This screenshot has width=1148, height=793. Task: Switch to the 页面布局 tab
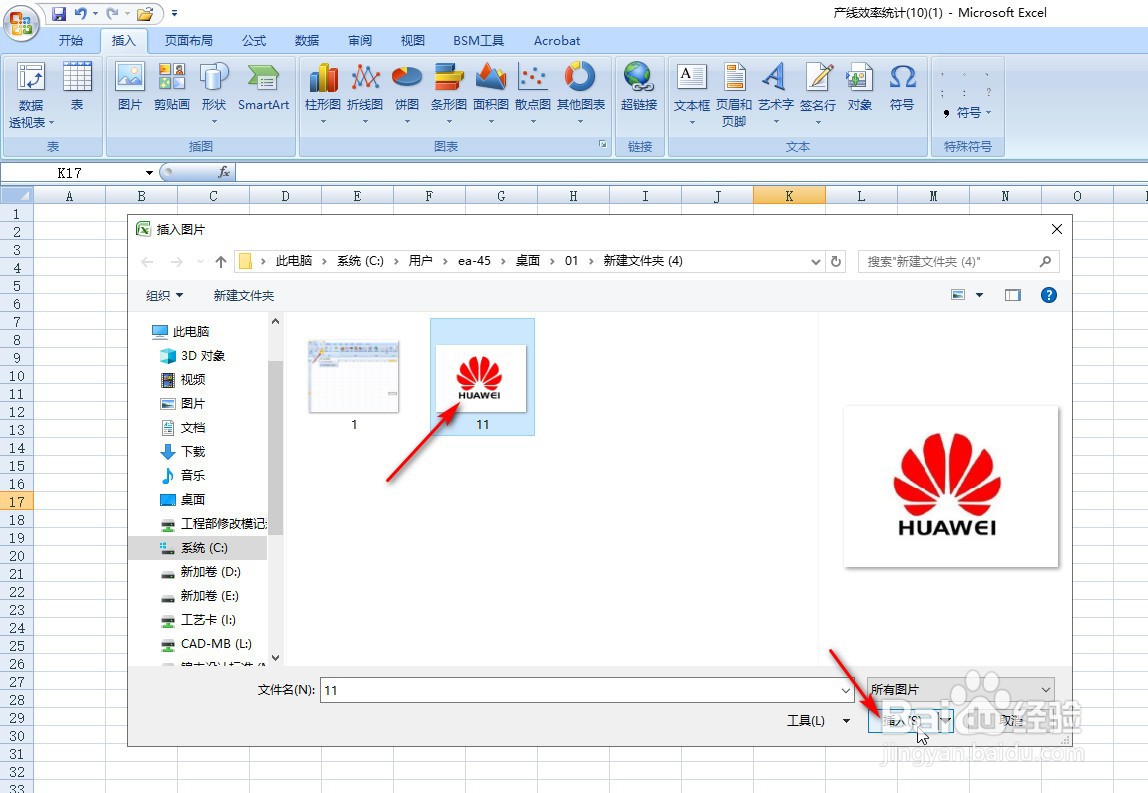[x=189, y=41]
